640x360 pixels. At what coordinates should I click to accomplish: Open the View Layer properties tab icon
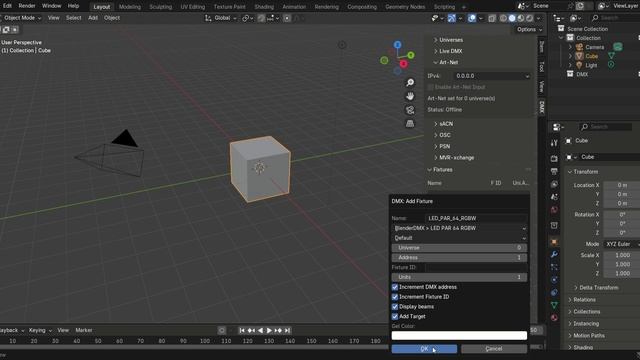click(554, 184)
